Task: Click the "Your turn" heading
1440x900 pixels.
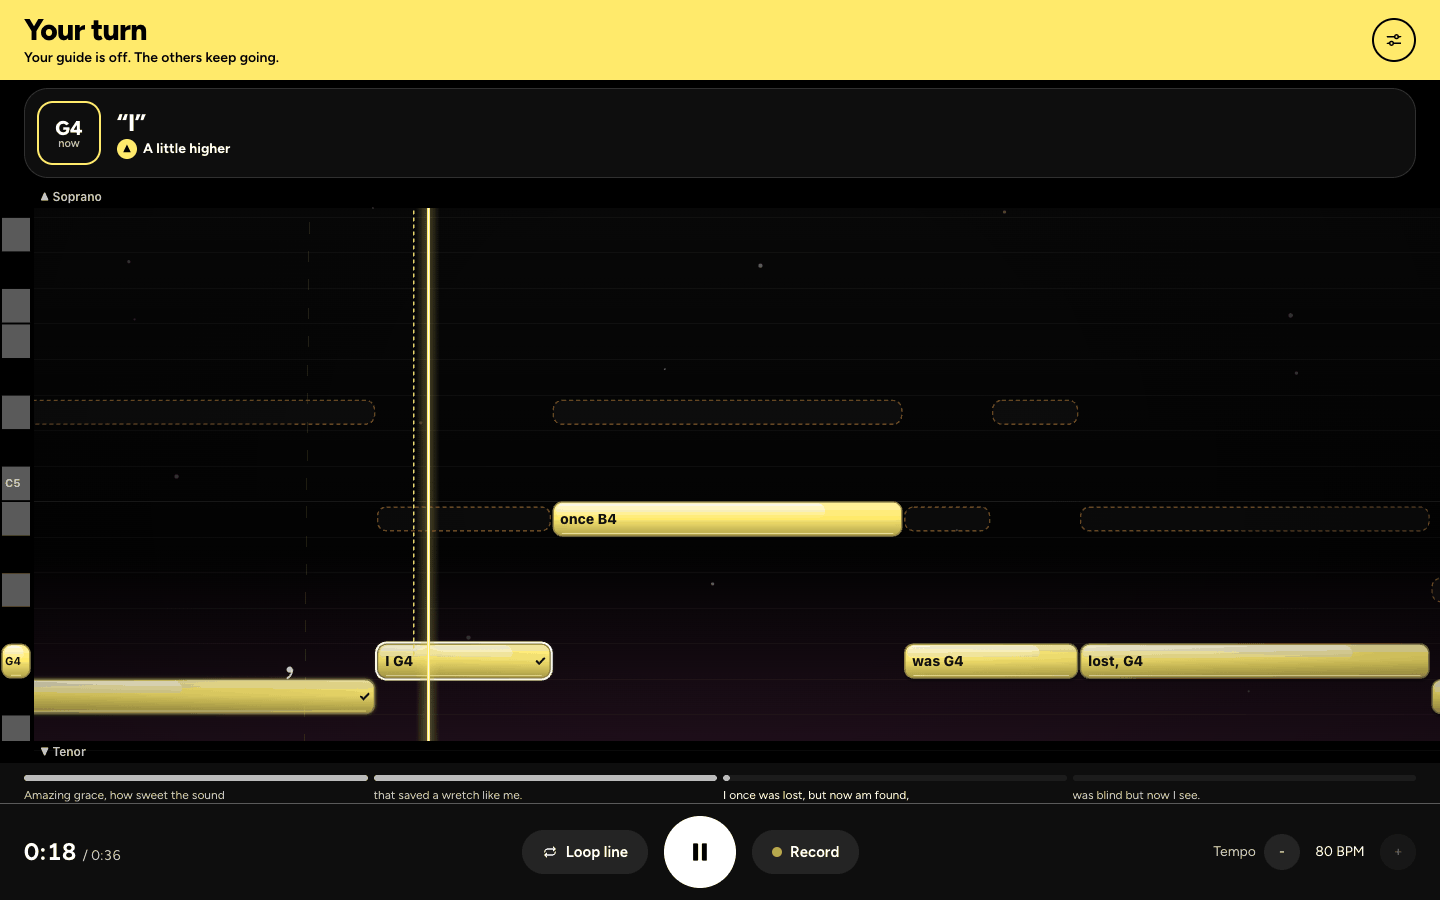Action: (86, 30)
